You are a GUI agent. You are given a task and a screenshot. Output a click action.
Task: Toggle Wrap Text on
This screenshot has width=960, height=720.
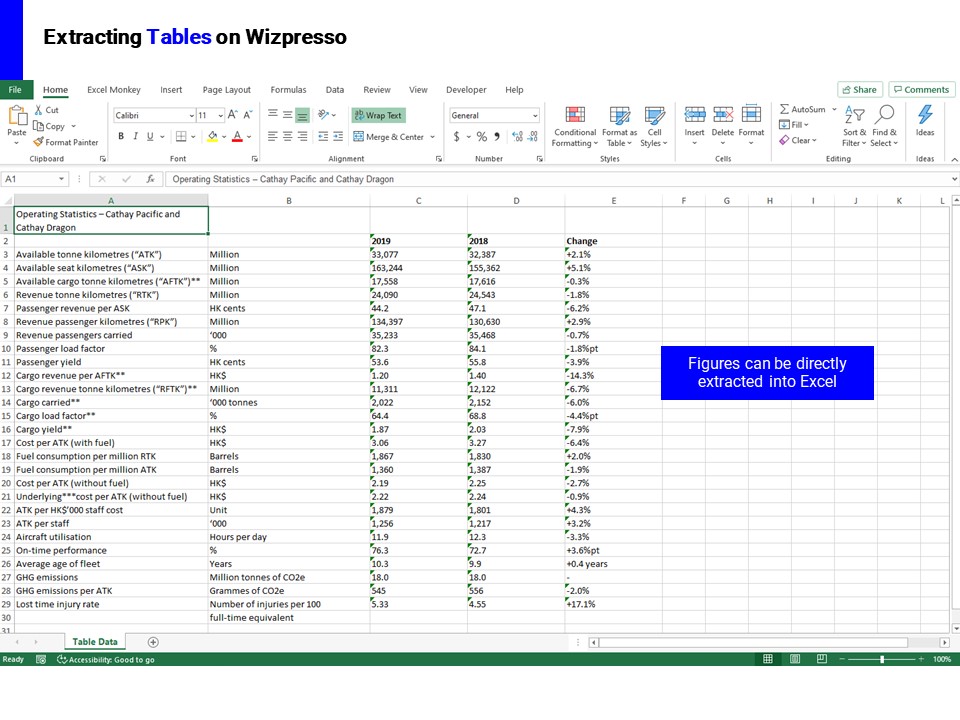pos(378,115)
